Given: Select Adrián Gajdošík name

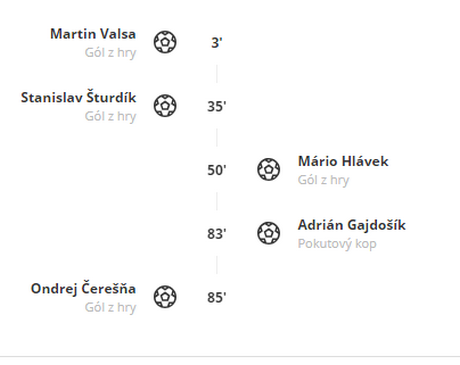Looking at the screenshot, I should [x=352, y=225].
